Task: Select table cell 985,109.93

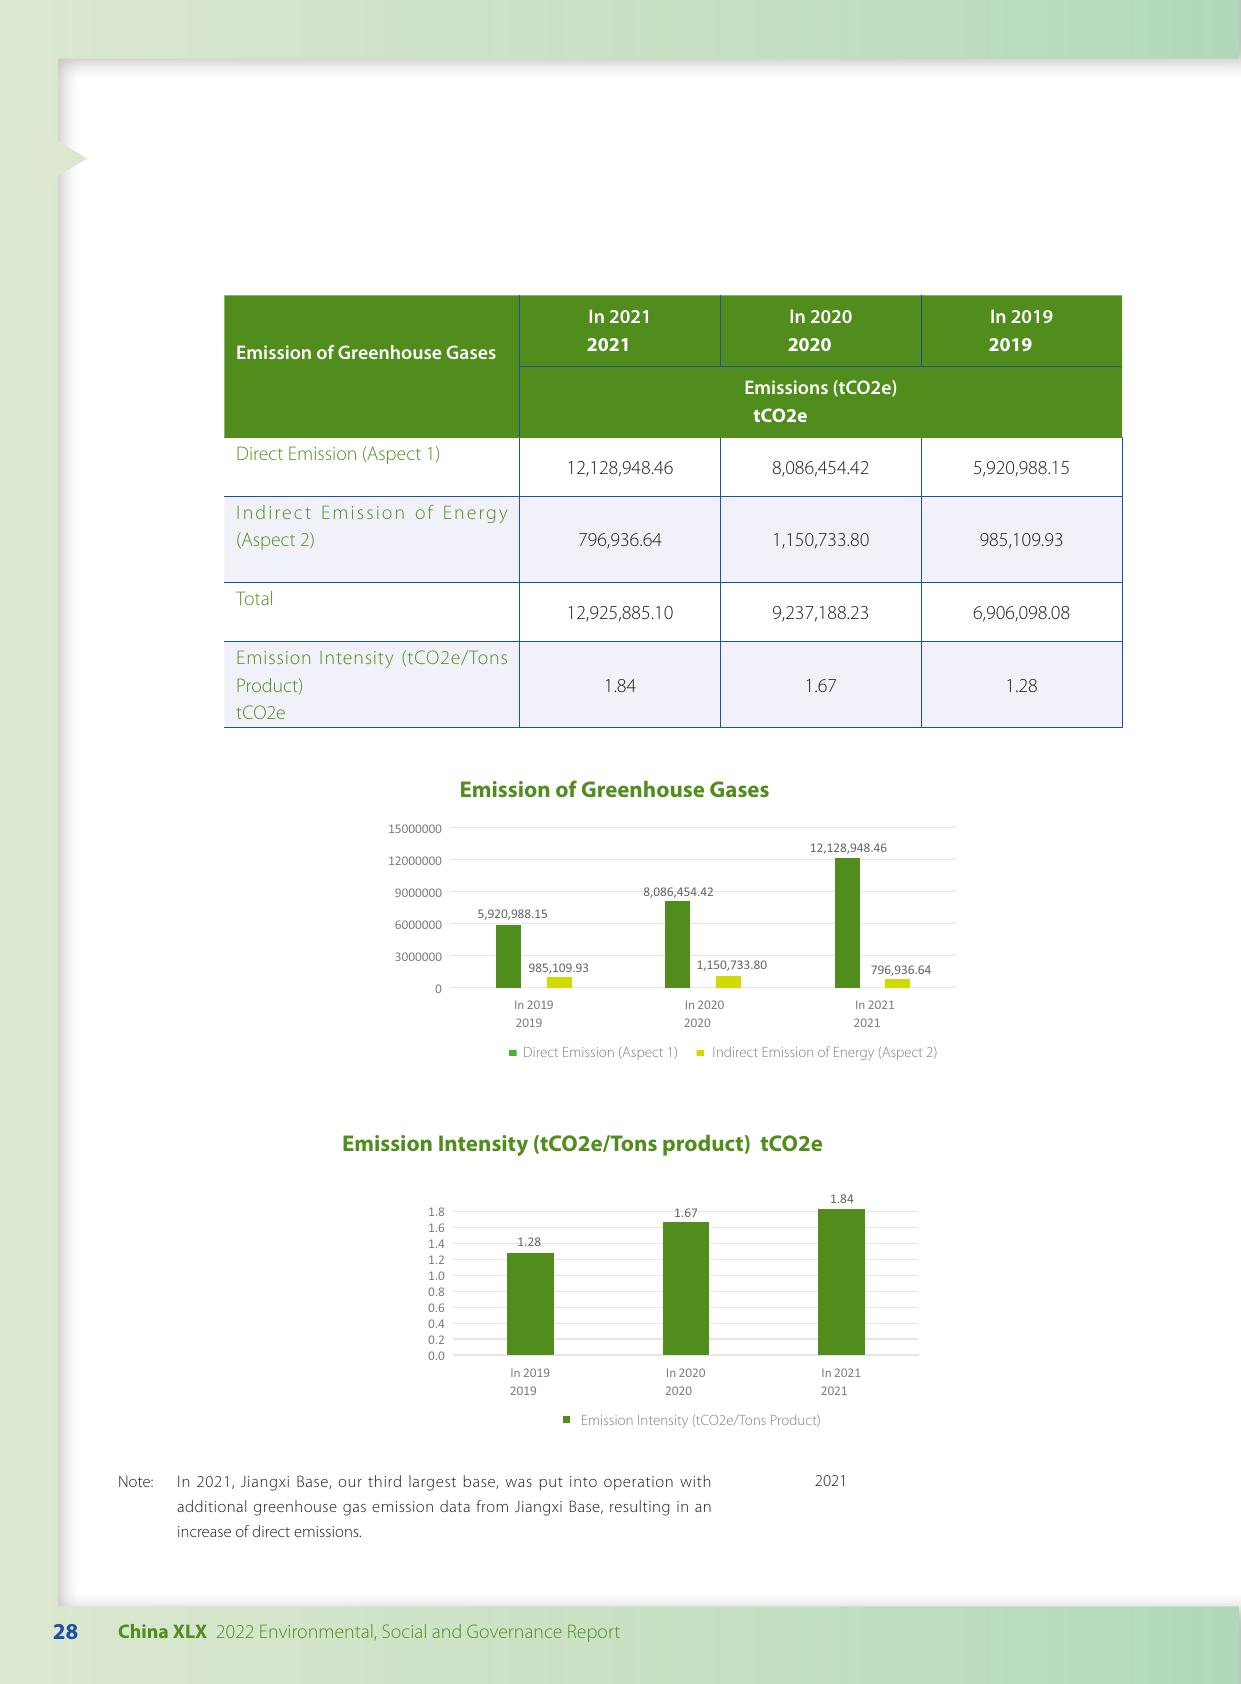Action: (x=1021, y=540)
